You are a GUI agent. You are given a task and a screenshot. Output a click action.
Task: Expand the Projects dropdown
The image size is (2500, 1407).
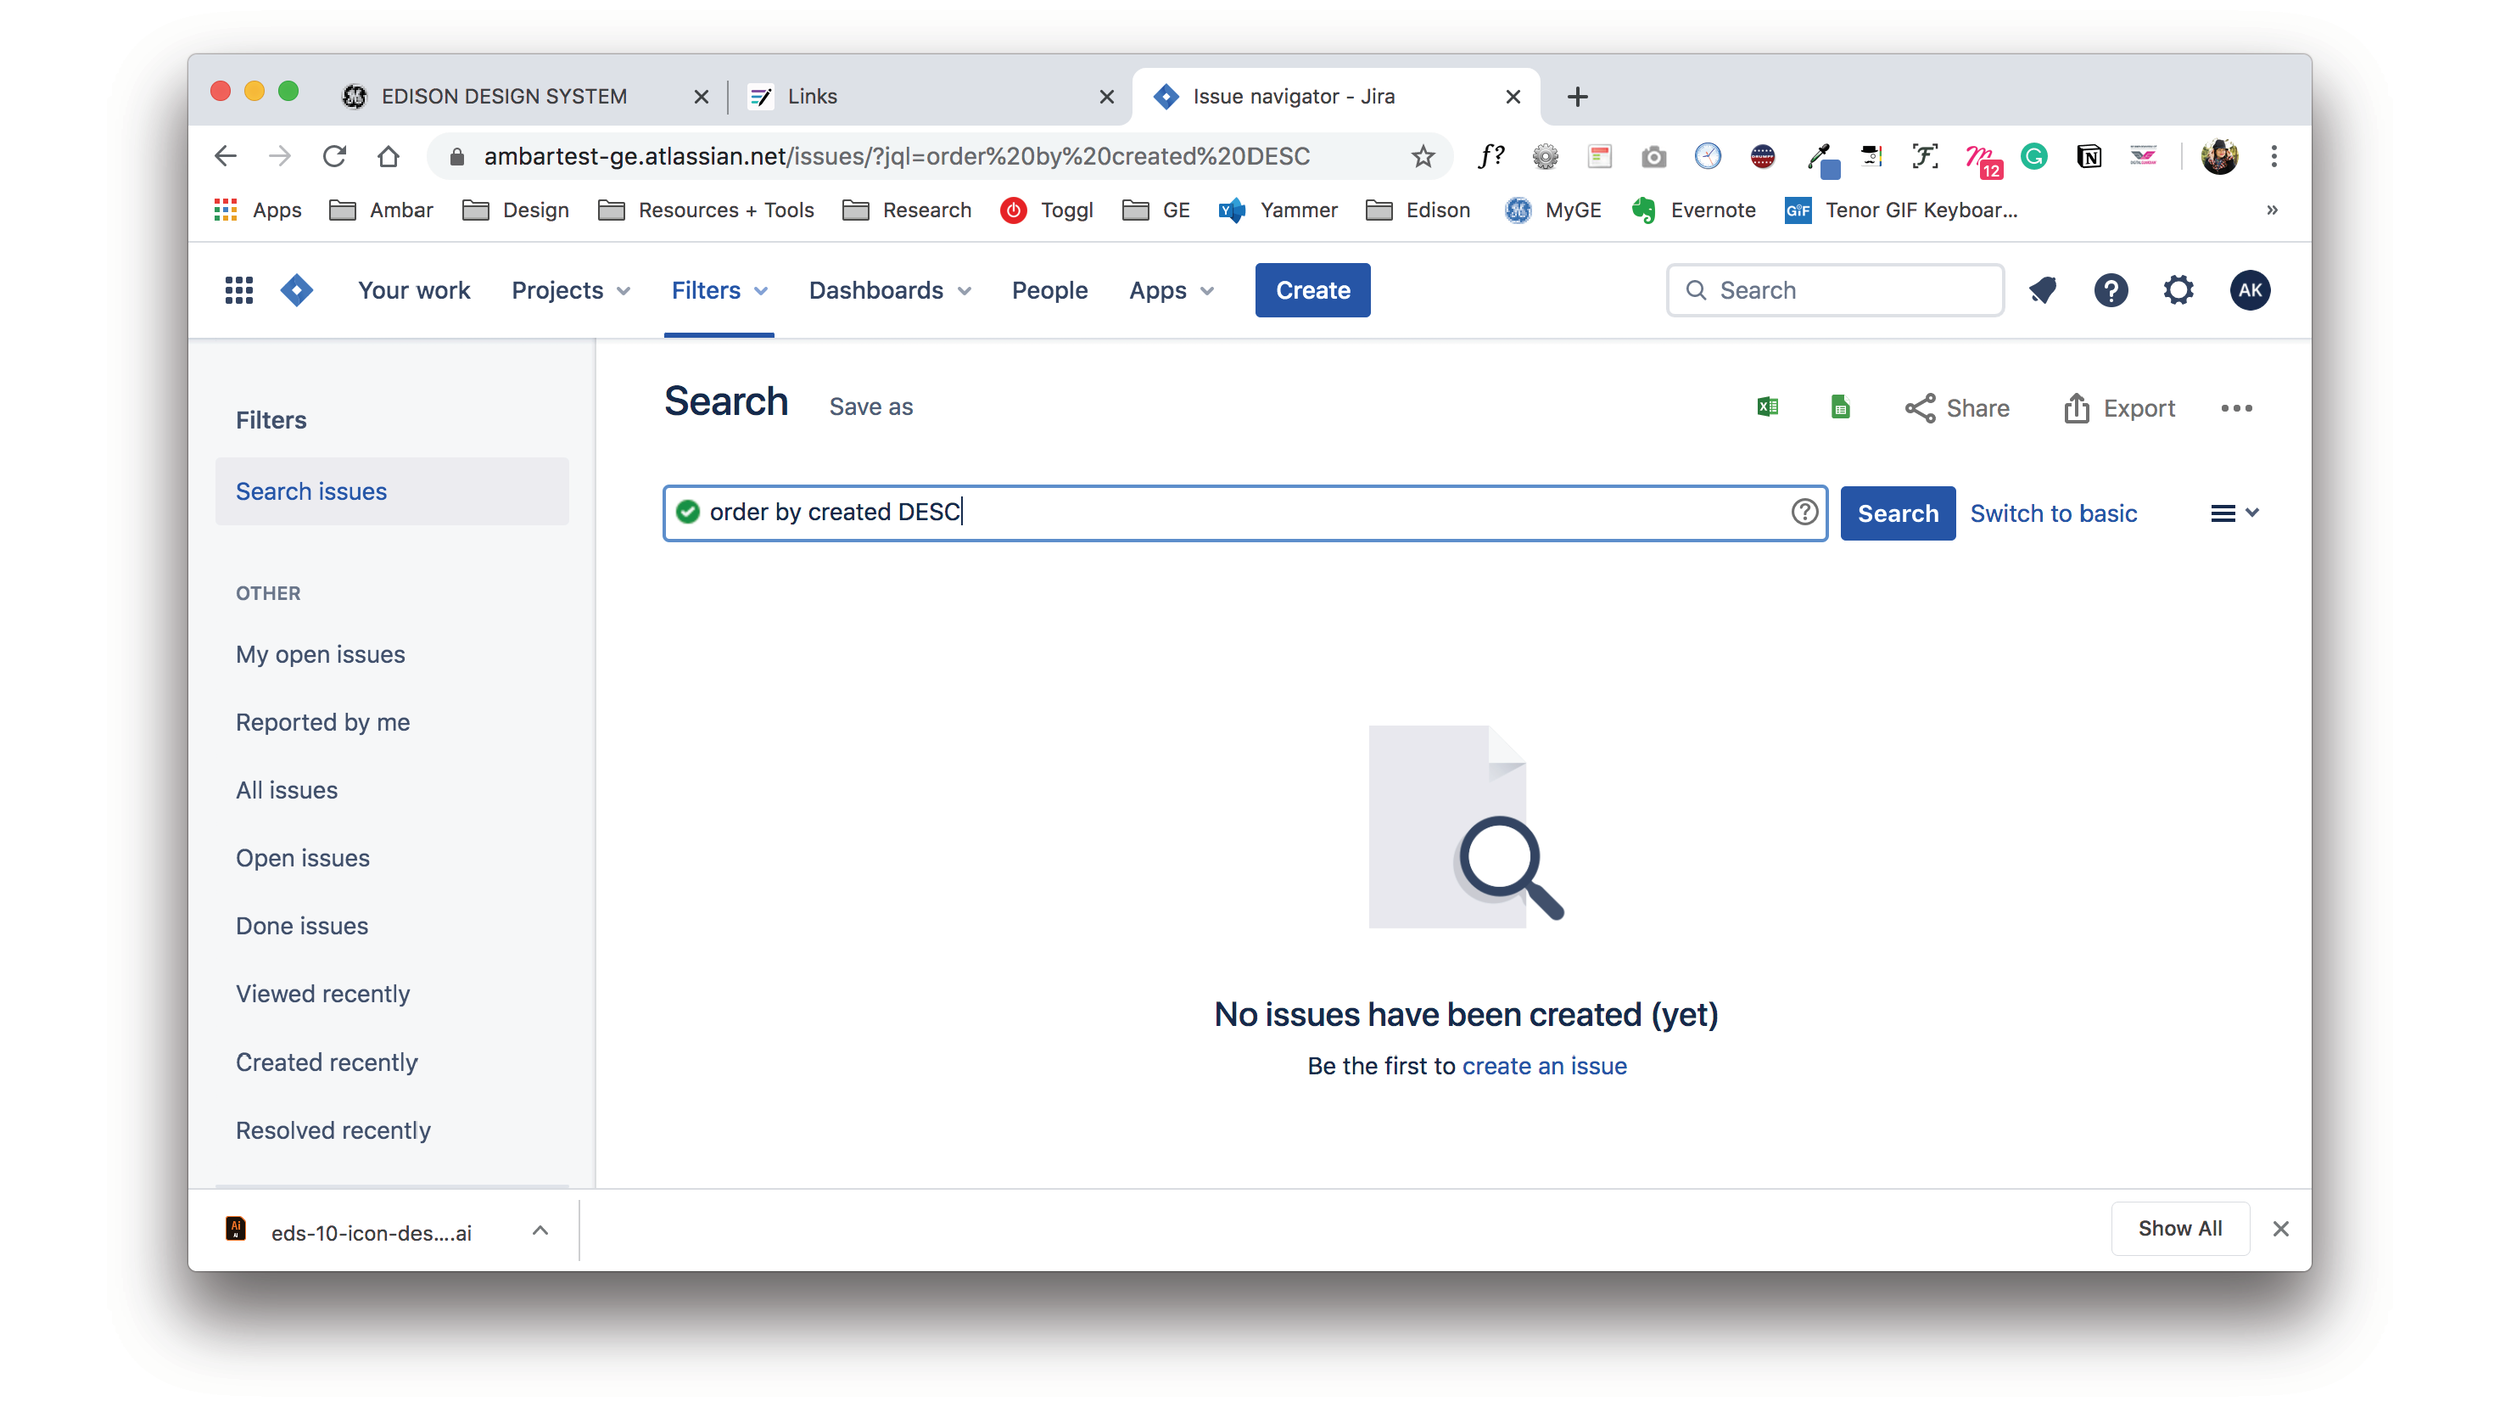click(571, 290)
